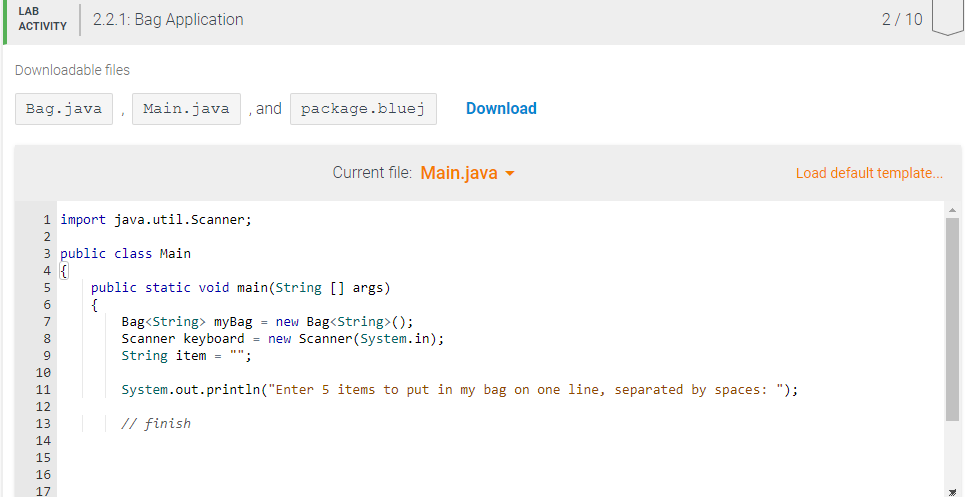Click the Scanner keyboard declaration line
Image resolution: width=965 pixels, height=497 pixels.
282,338
